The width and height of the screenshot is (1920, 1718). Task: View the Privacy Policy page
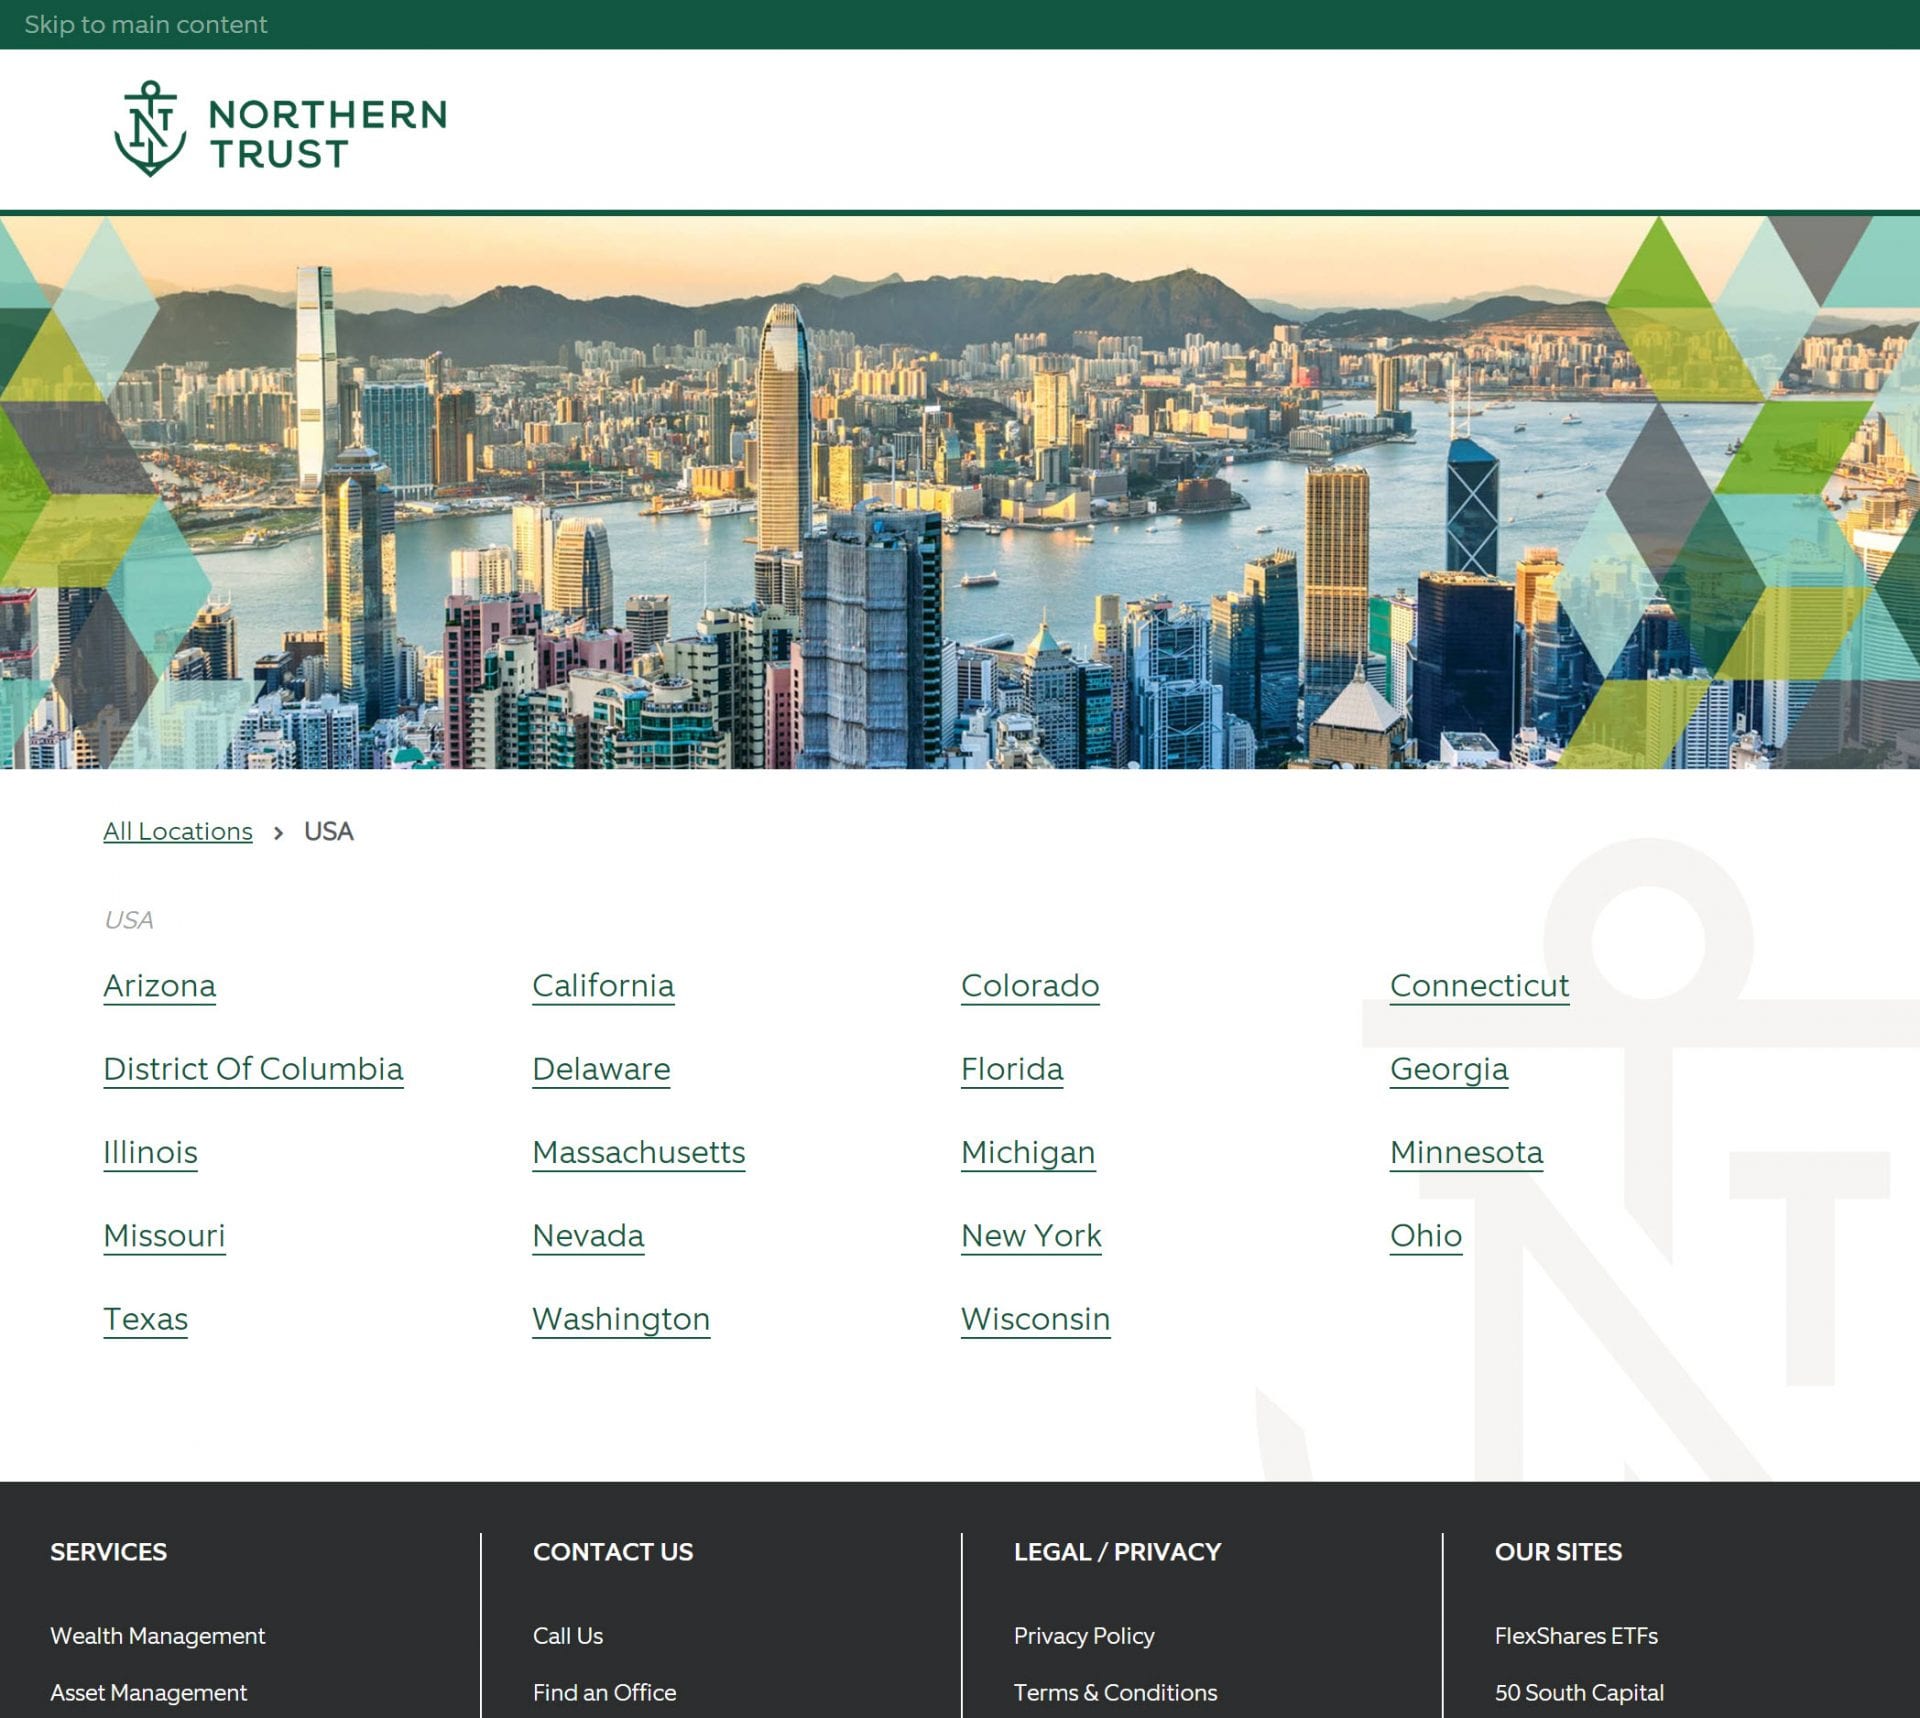coord(1083,1636)
